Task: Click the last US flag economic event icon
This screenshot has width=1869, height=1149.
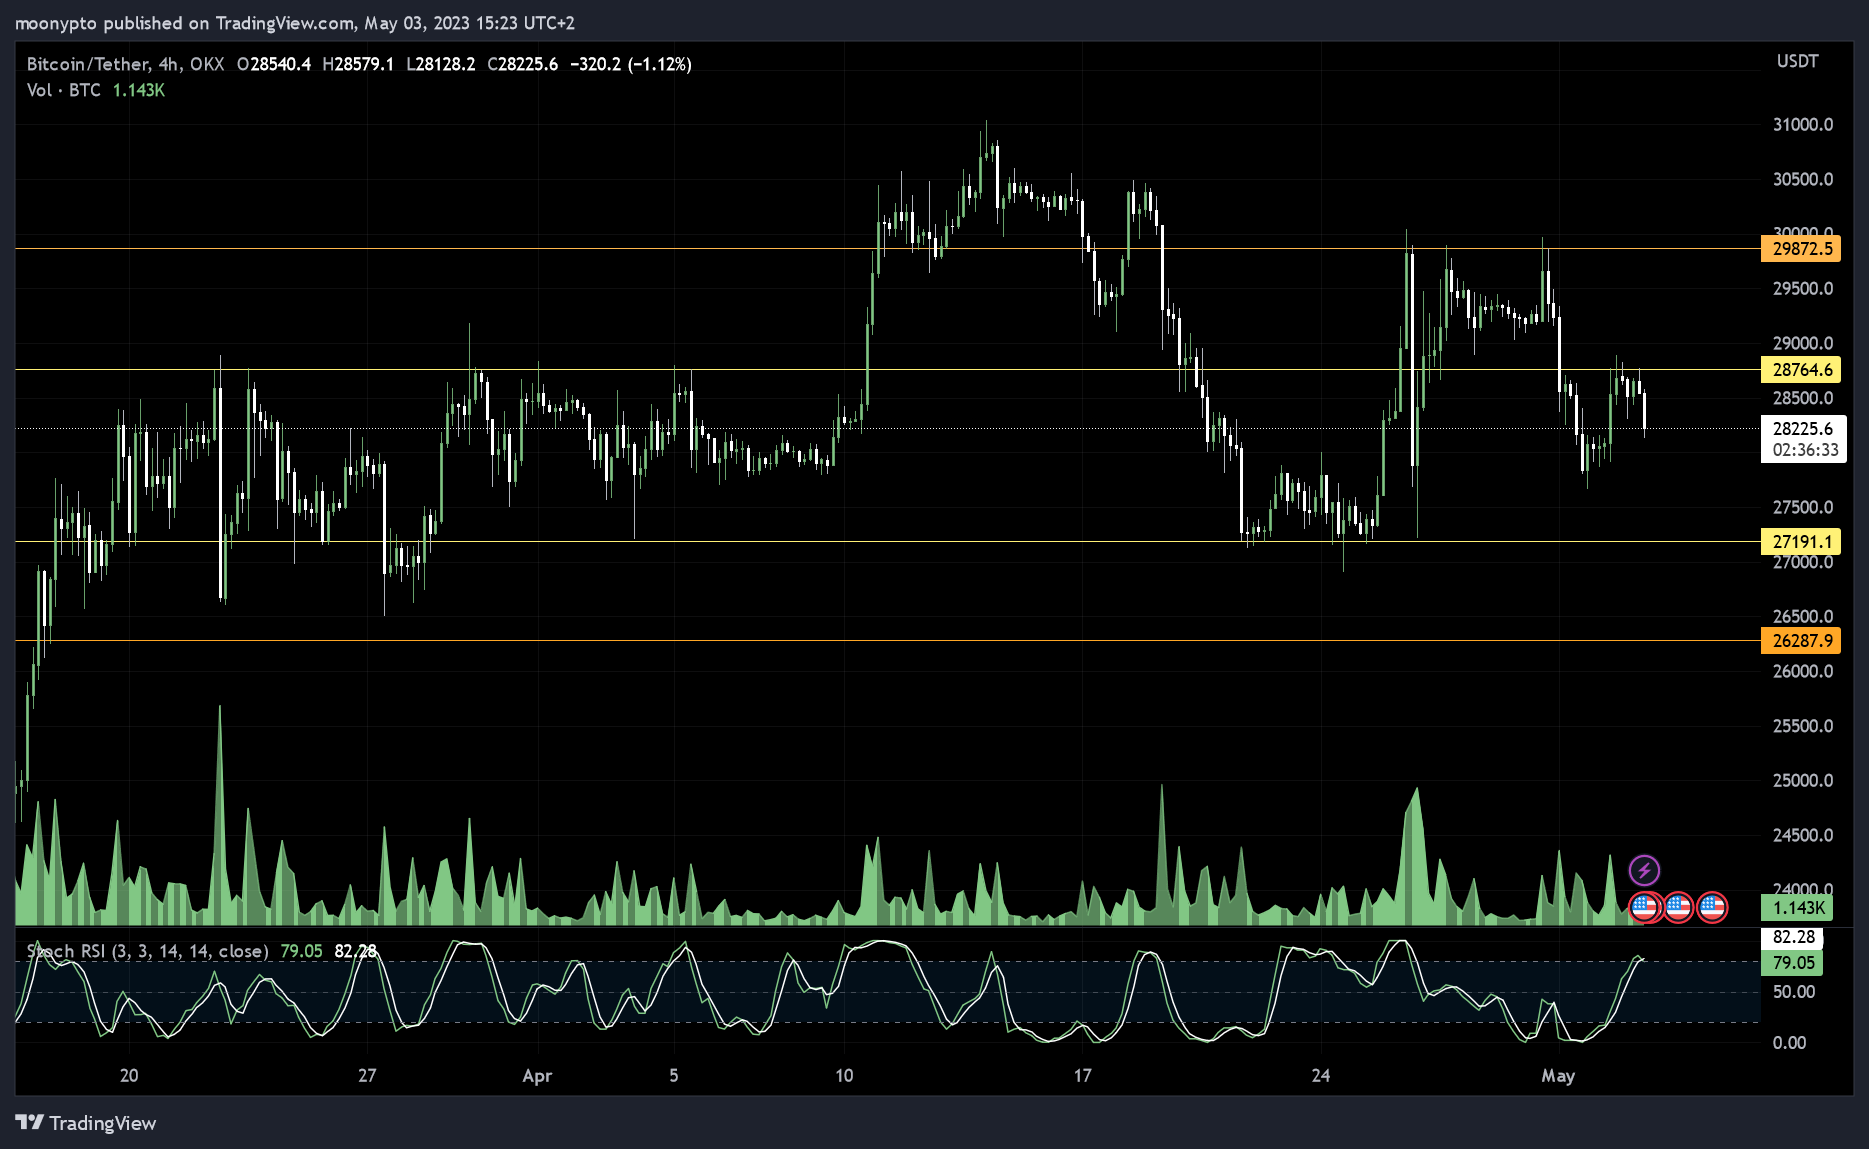Action: coord(1712,907)
